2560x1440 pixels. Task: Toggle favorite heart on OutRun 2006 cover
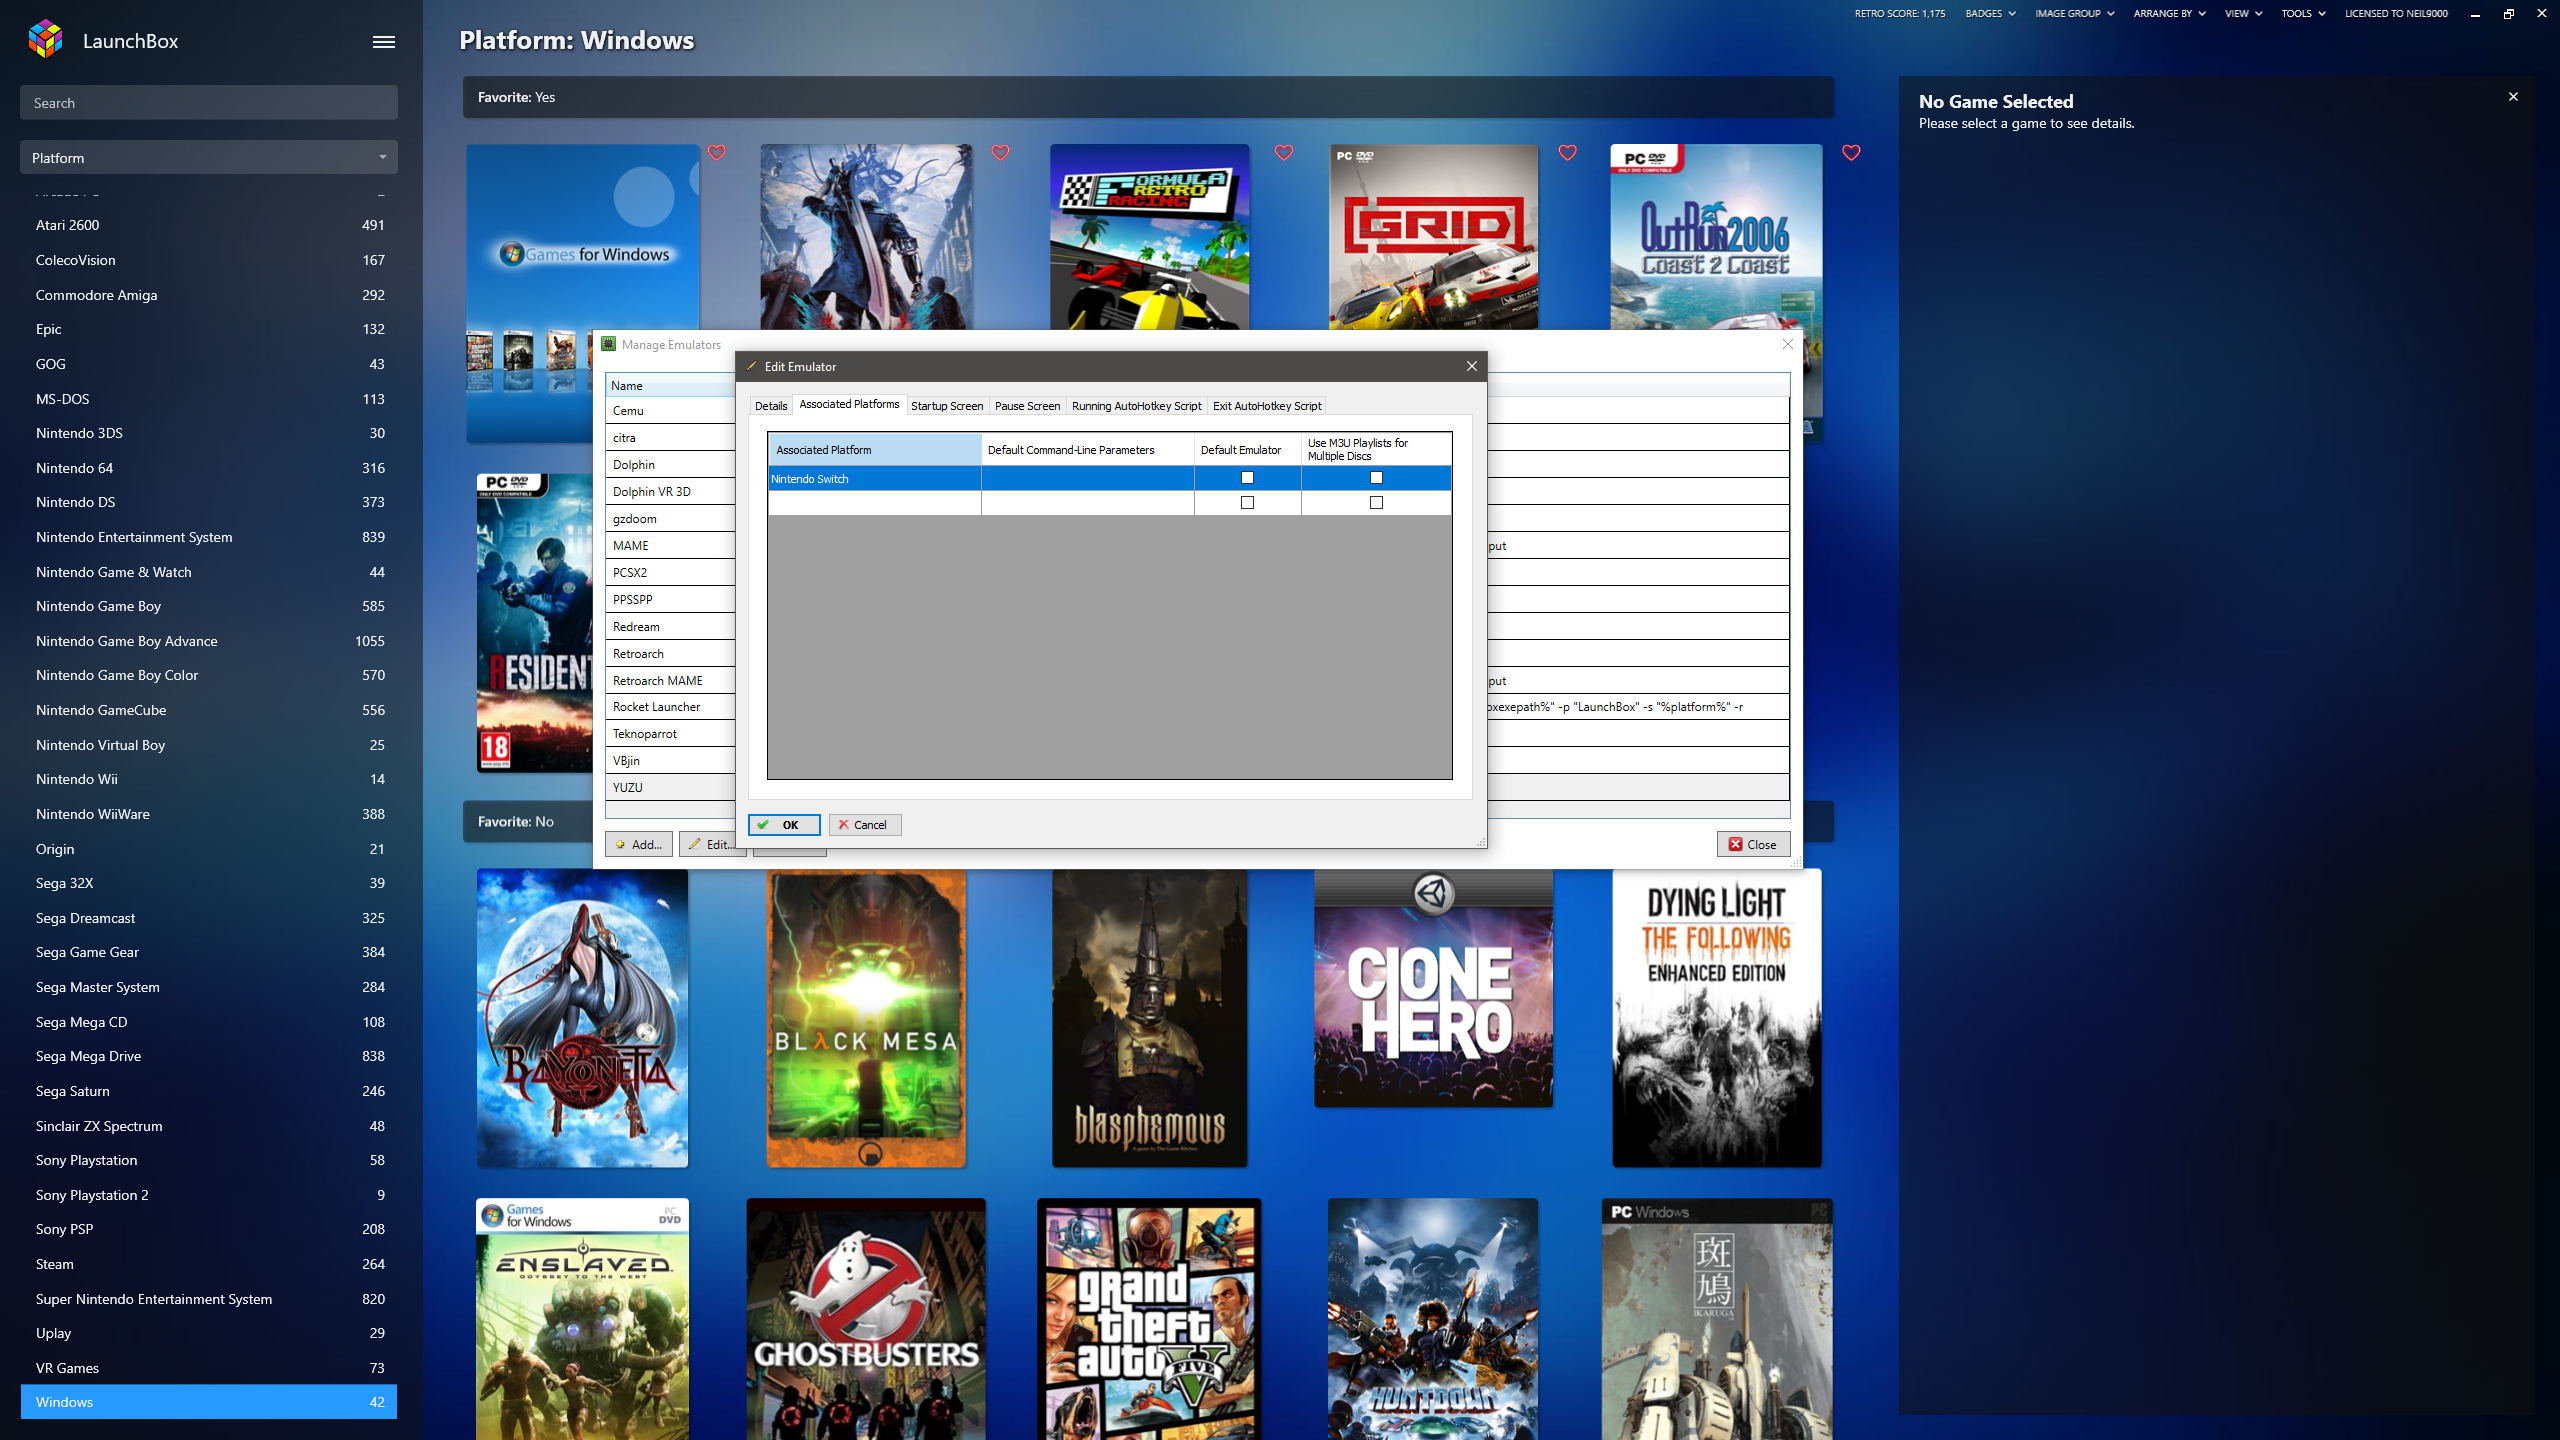1851,153
